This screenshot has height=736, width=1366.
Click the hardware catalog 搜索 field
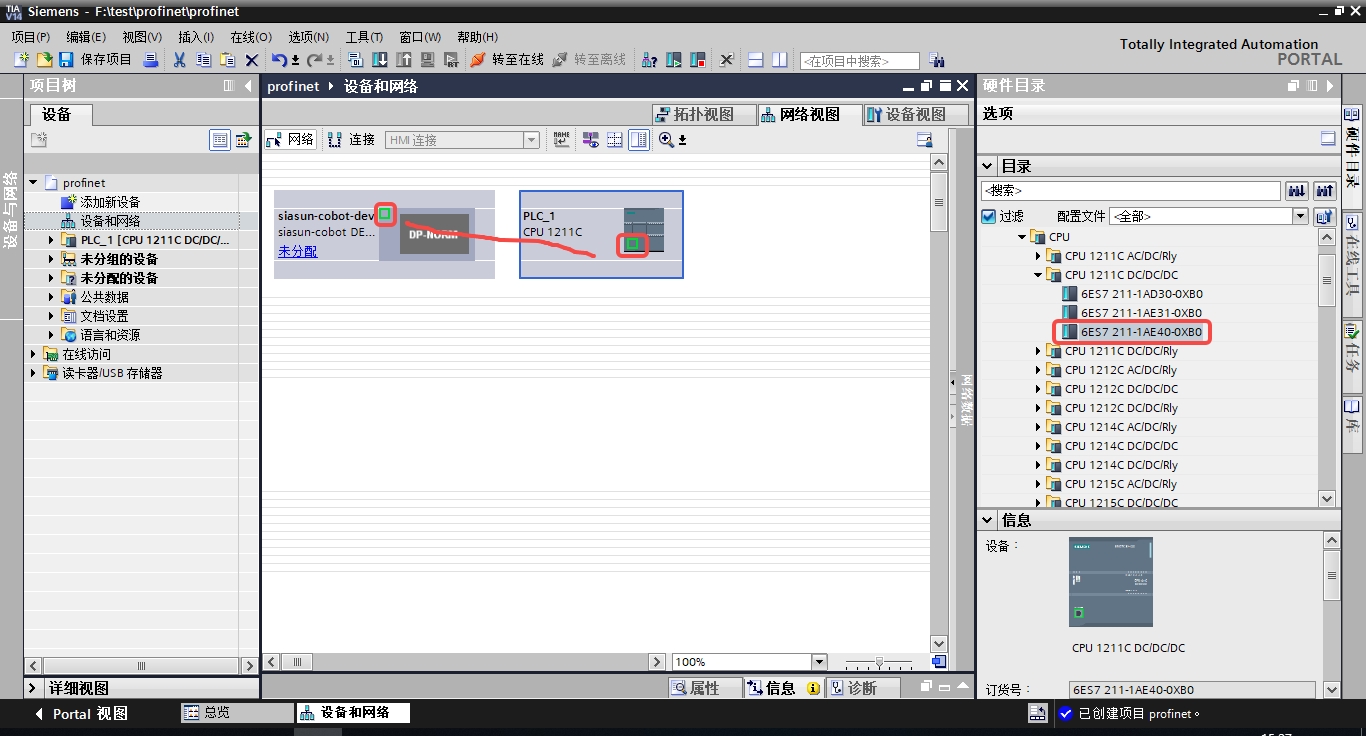(x=1131, y=190)
